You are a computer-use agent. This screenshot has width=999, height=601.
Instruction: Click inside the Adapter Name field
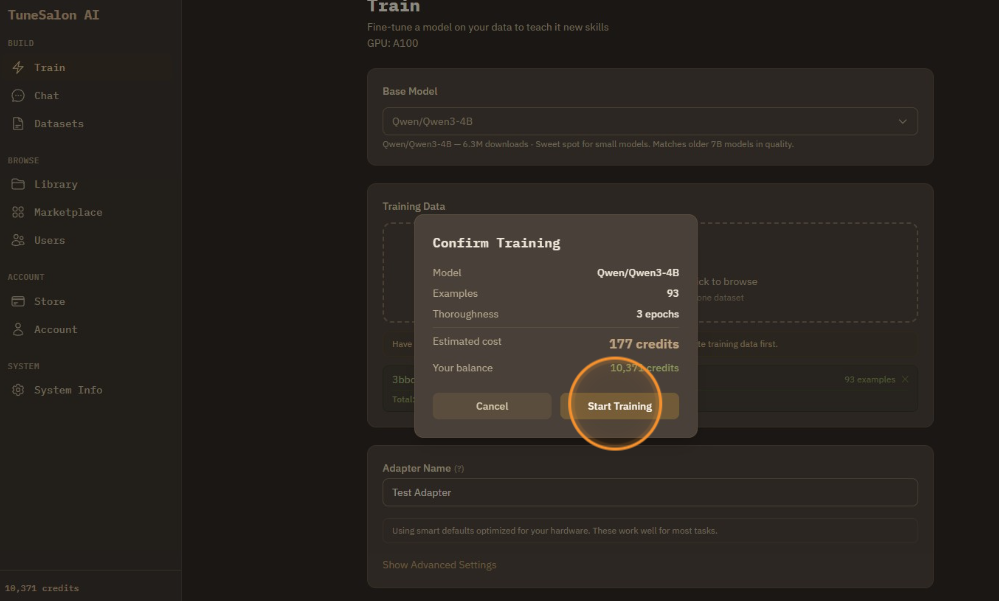[x=650, y=492]
